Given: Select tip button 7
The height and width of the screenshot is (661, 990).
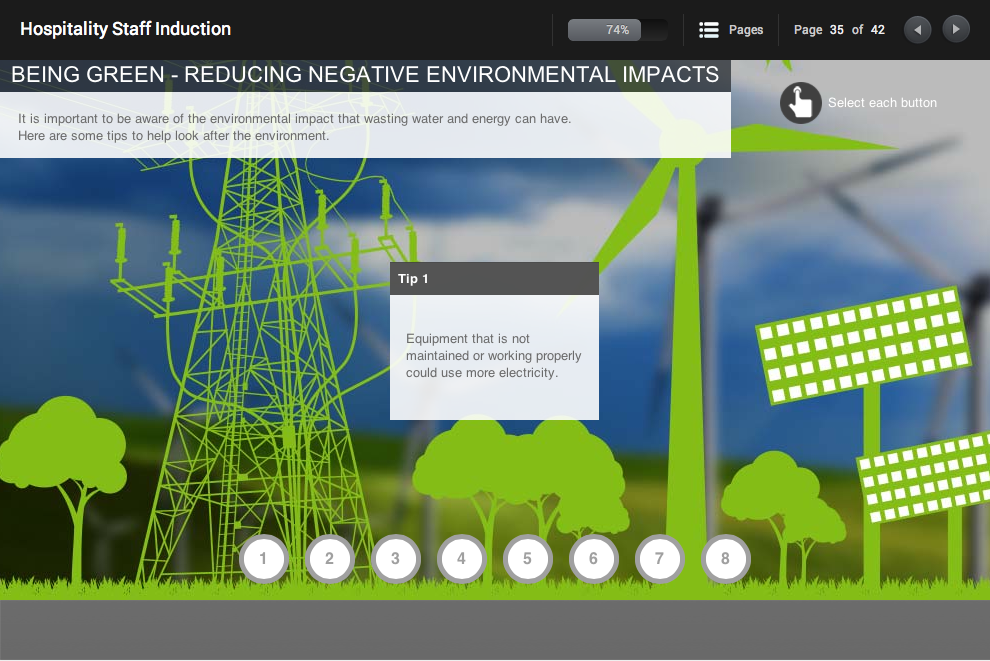Looking at the screenshot, I should point(659,559).
